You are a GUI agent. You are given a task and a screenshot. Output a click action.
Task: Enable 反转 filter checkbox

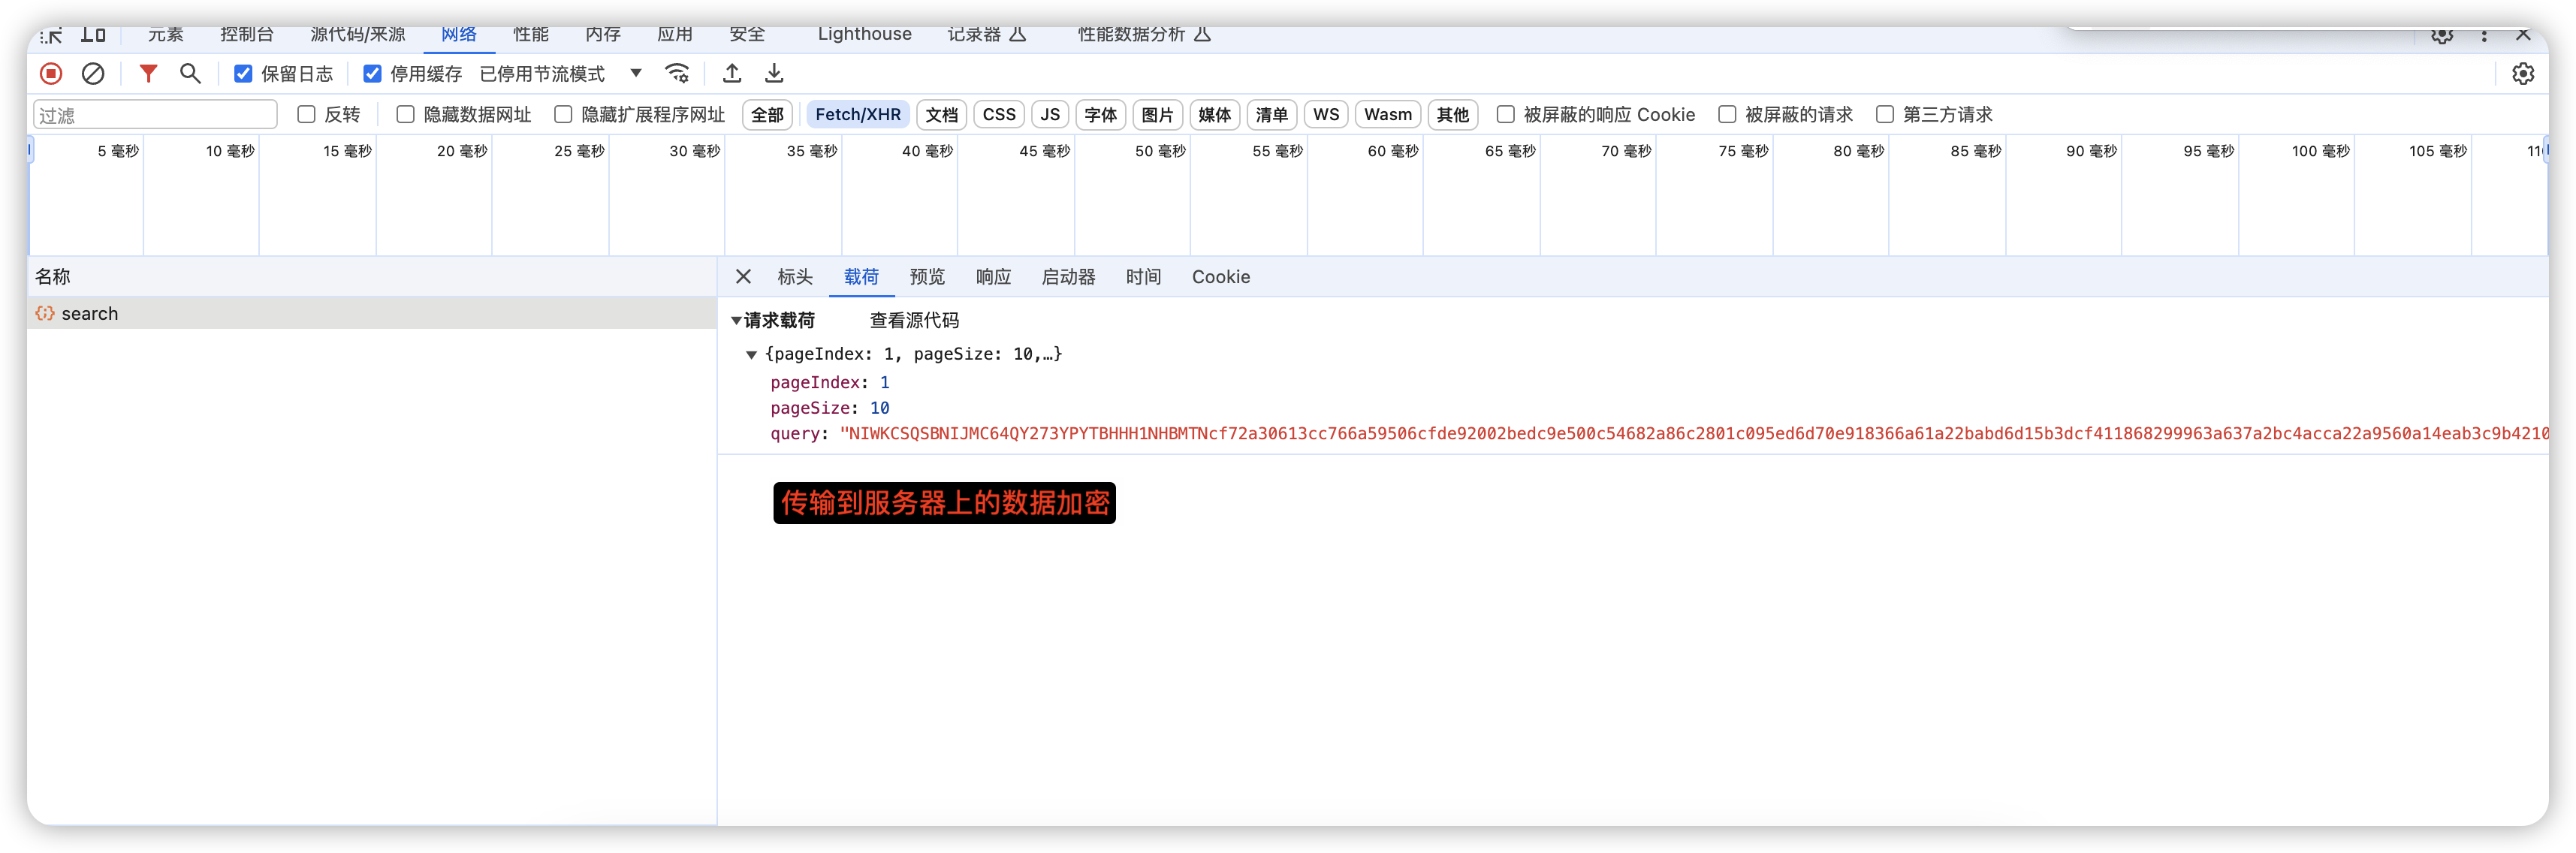(306, 115)
